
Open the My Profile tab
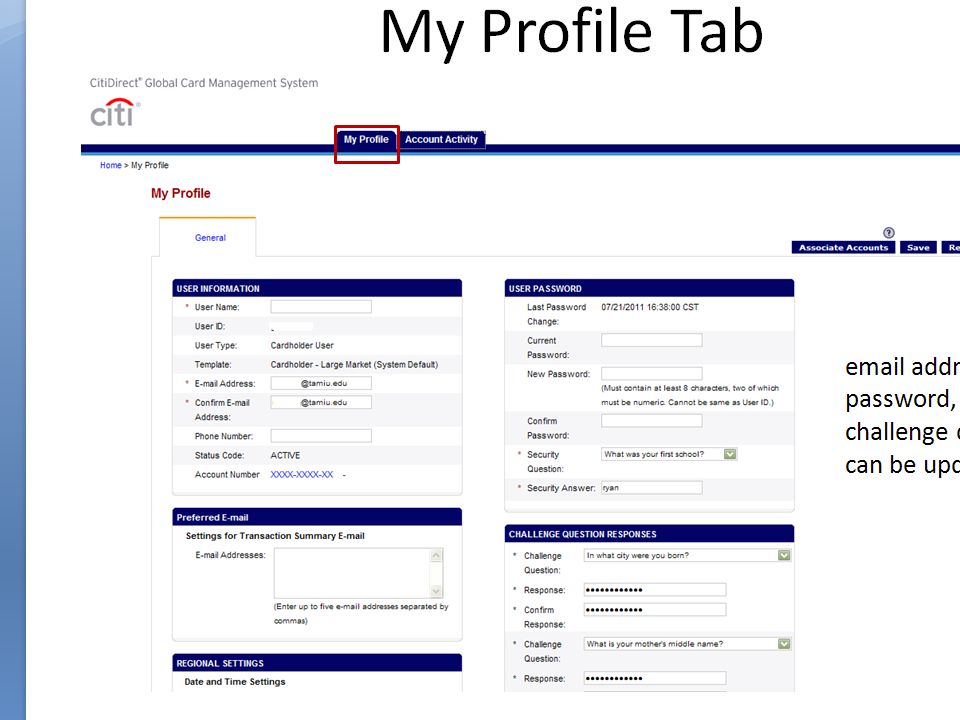366,140
